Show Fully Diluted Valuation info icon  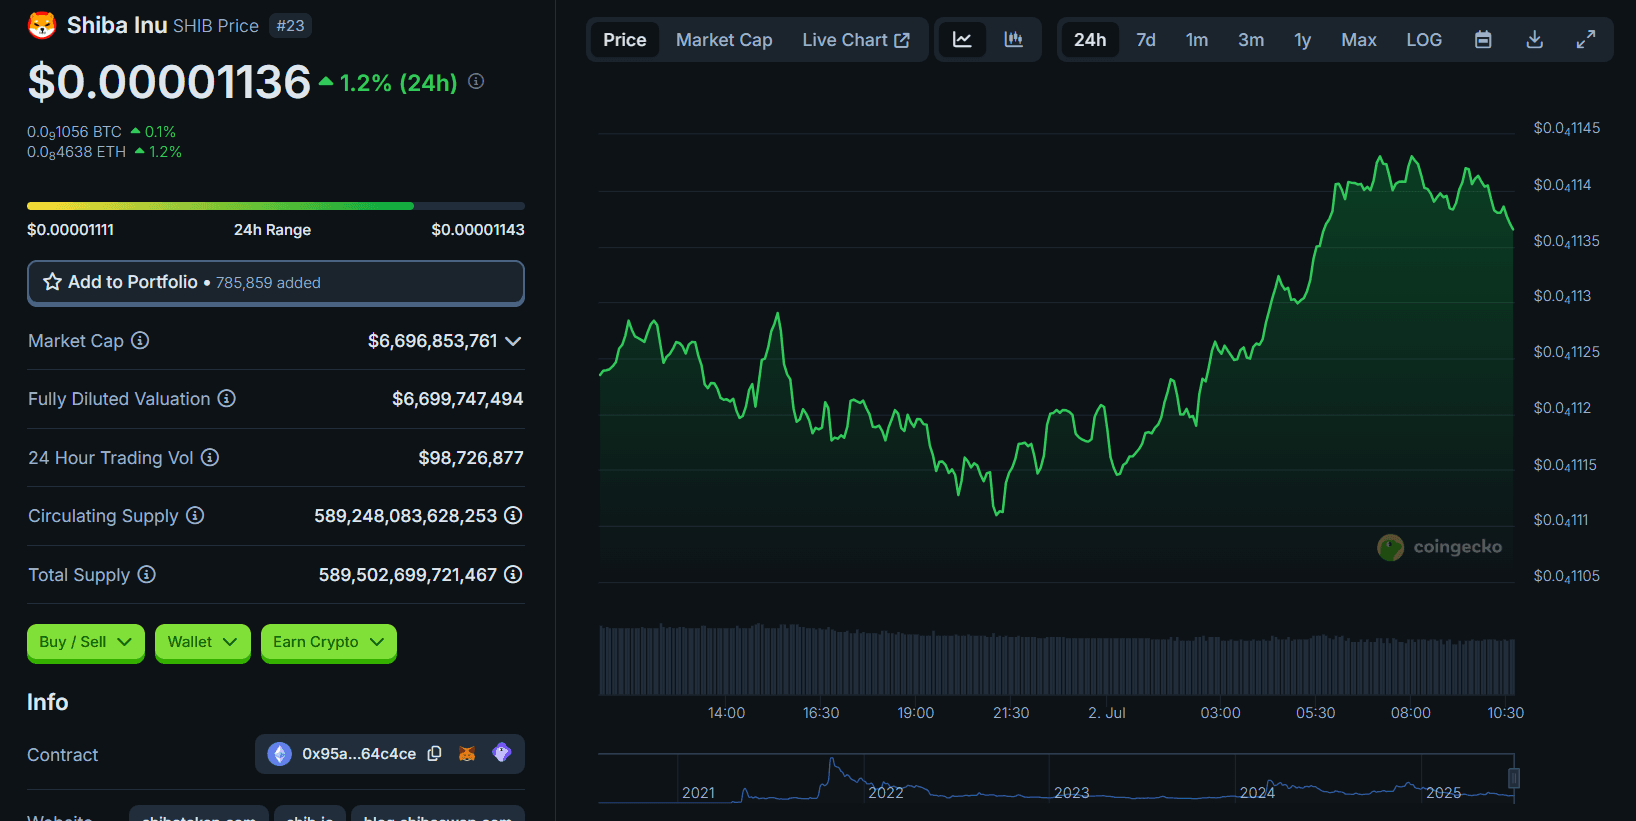point(227,398)
